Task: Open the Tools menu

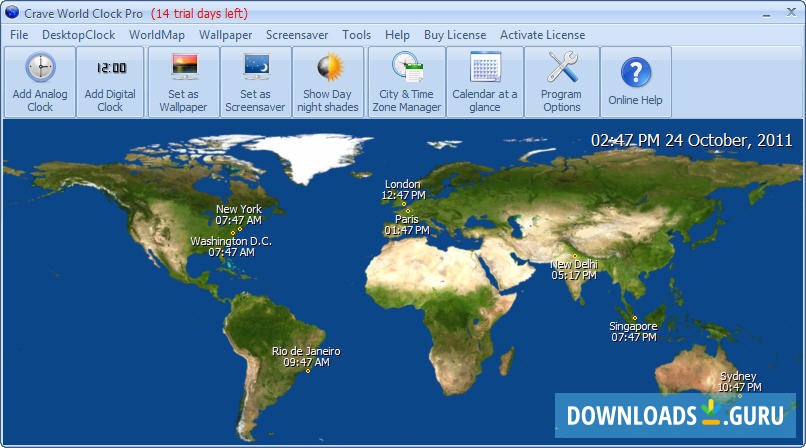Action: click(x=357, y=35)
